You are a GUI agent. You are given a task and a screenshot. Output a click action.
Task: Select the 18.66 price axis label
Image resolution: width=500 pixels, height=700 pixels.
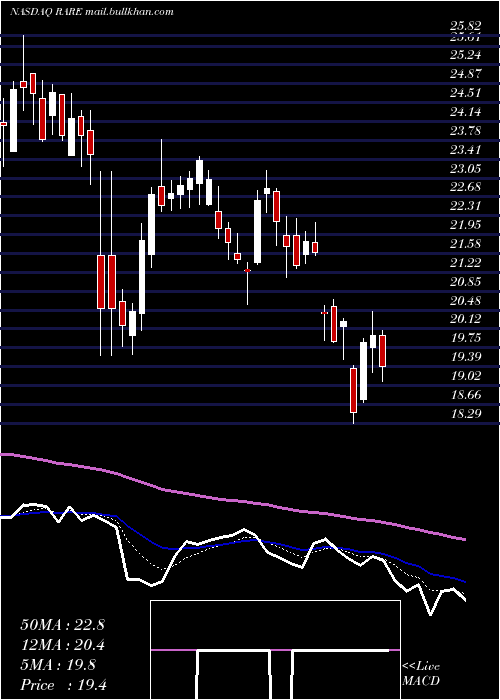(x=466, y=395)
